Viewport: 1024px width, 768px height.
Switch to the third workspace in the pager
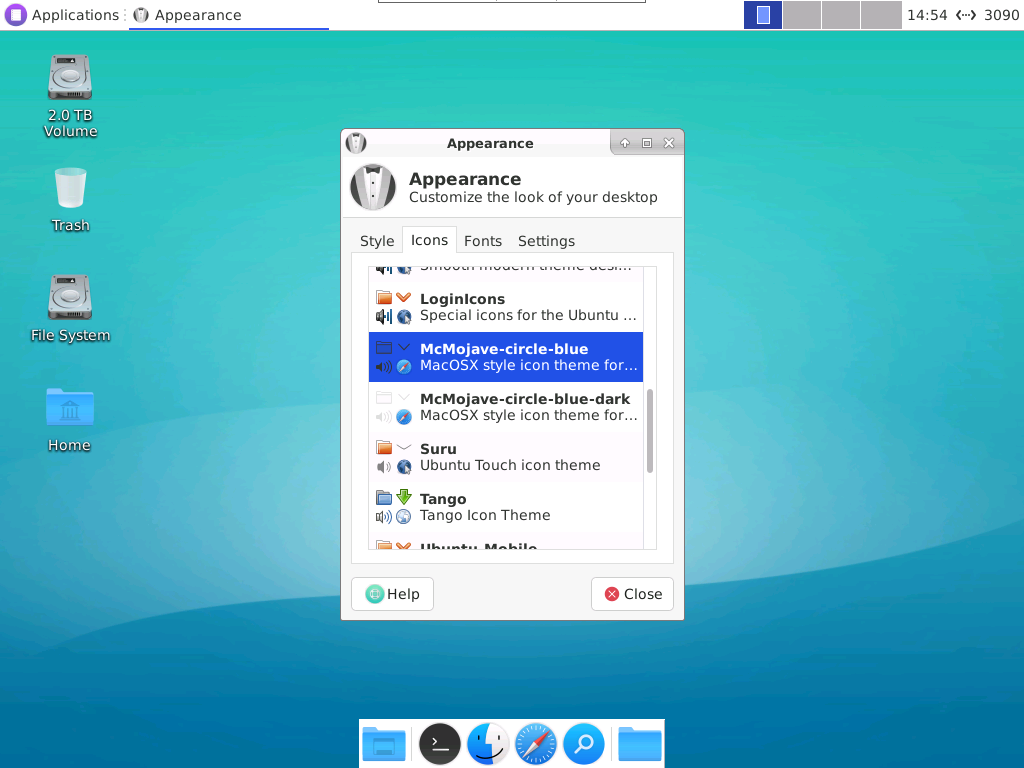840,14
